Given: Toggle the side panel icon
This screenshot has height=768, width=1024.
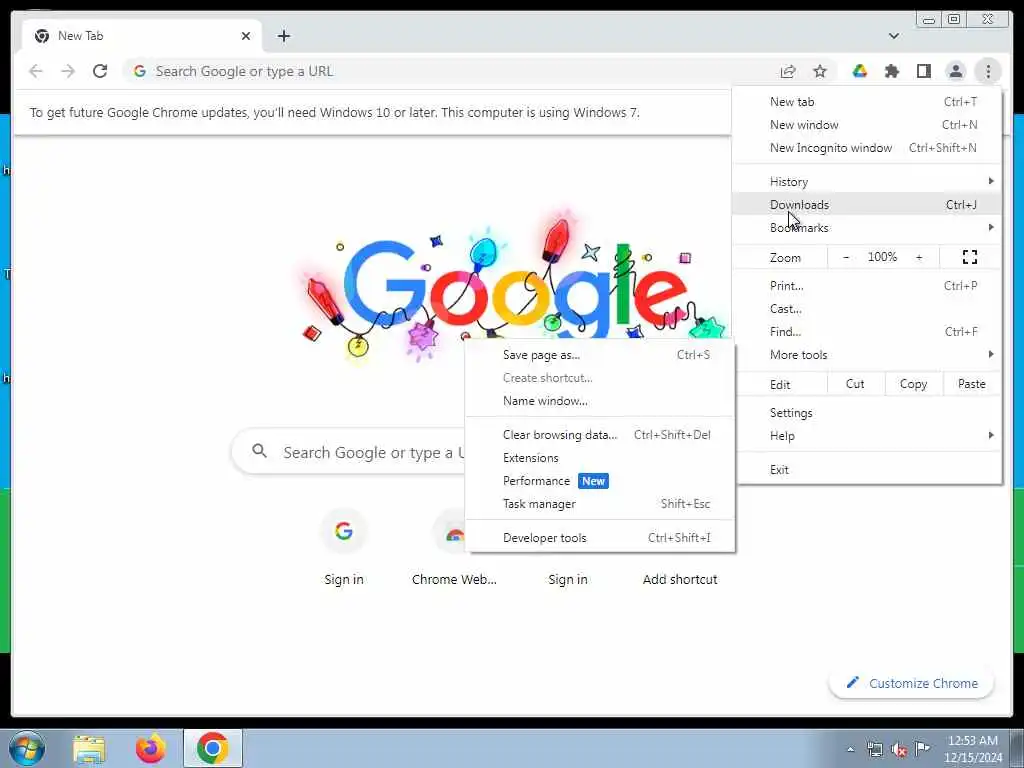Looking at the screenshot, I should click(x=923, y=71).
